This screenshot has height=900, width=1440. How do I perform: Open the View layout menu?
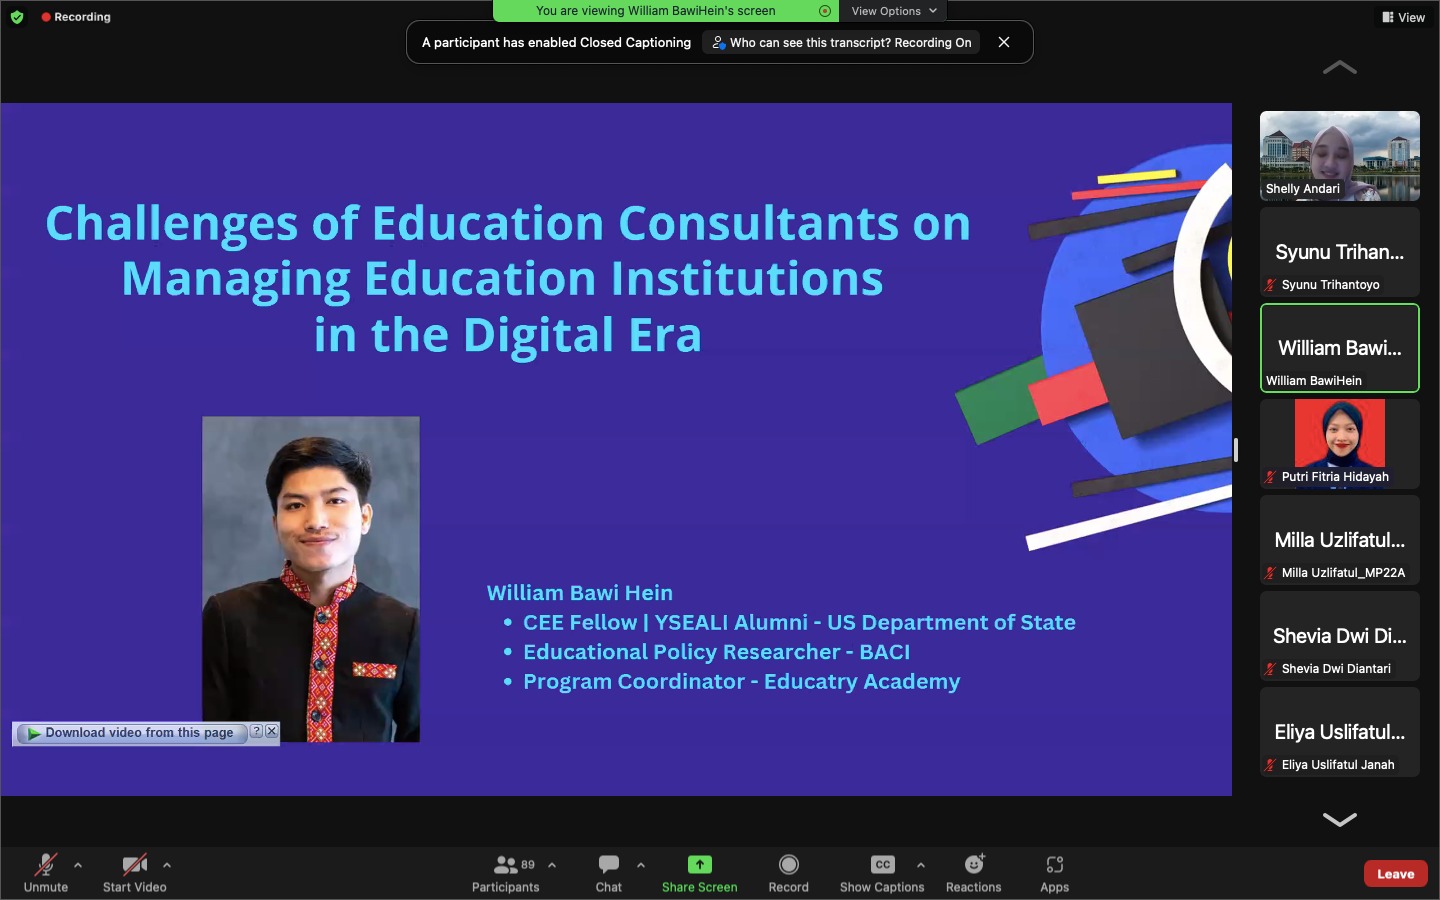coord(1404,17)
